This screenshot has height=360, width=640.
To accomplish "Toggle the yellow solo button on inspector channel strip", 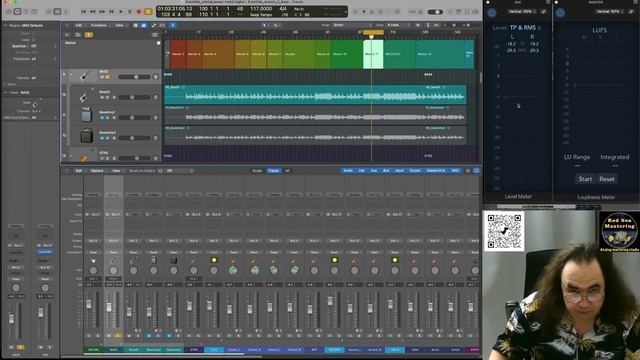I will (20, 347).
